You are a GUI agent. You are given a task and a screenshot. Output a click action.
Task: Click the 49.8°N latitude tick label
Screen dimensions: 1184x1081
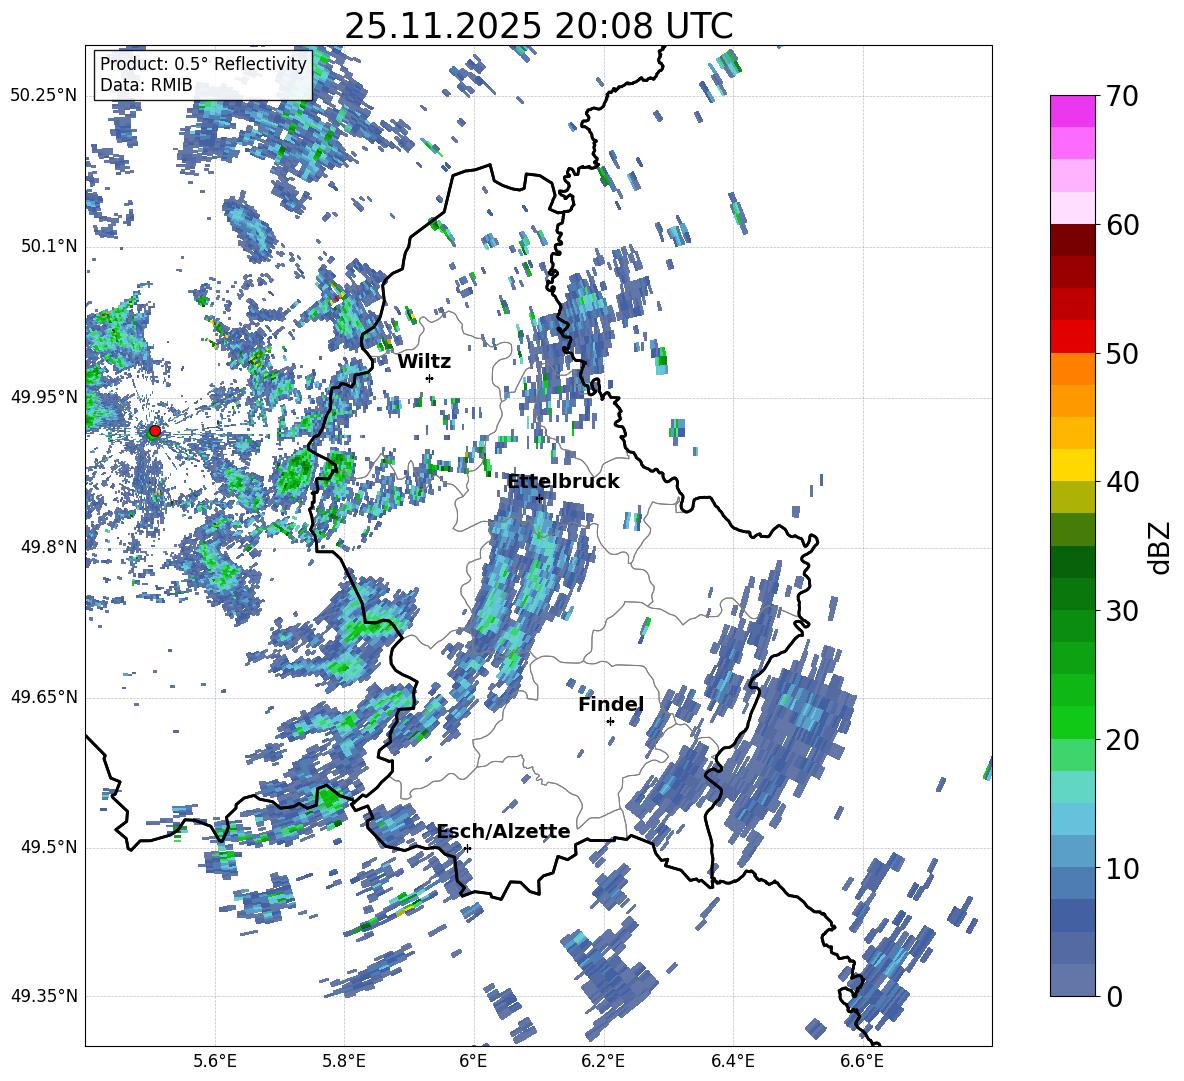[49, 547]
